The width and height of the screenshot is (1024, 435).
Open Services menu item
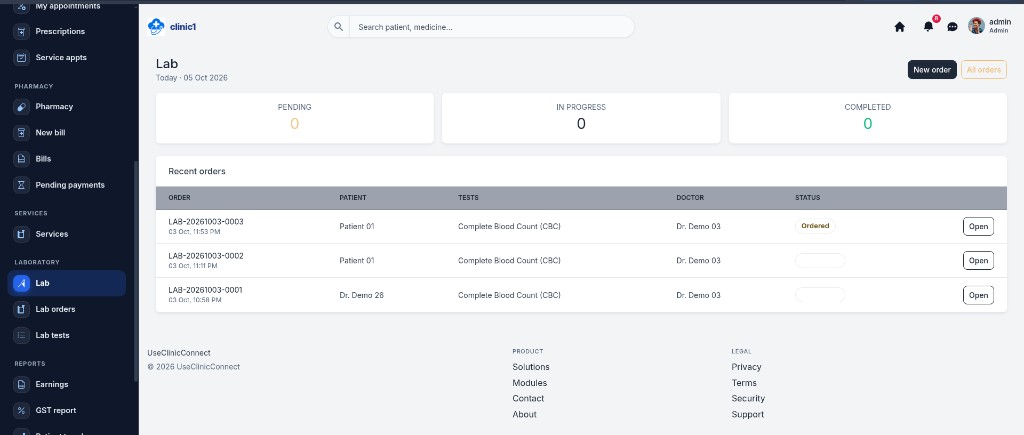[x=67, y=234]
